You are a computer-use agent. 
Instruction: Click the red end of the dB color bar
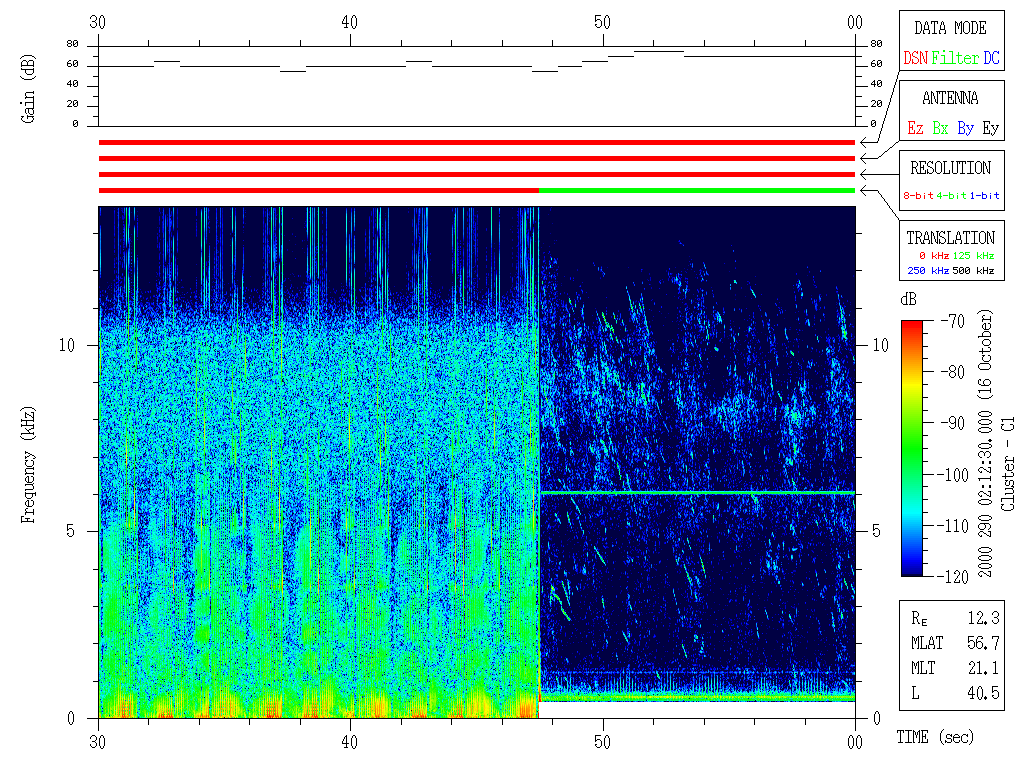tap(913, 326)
